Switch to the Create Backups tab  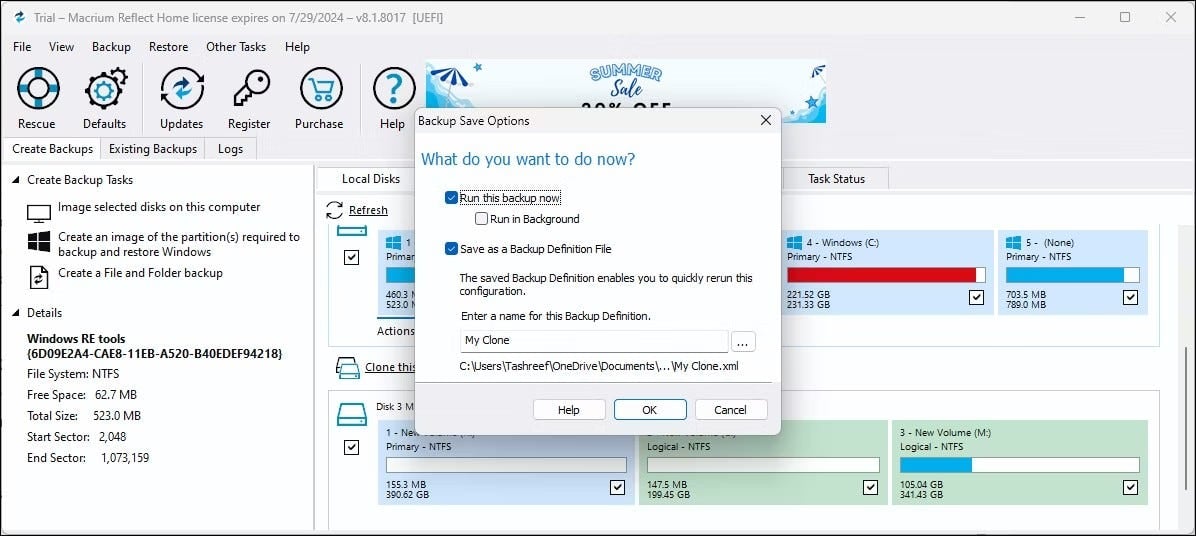click(53, 149)
